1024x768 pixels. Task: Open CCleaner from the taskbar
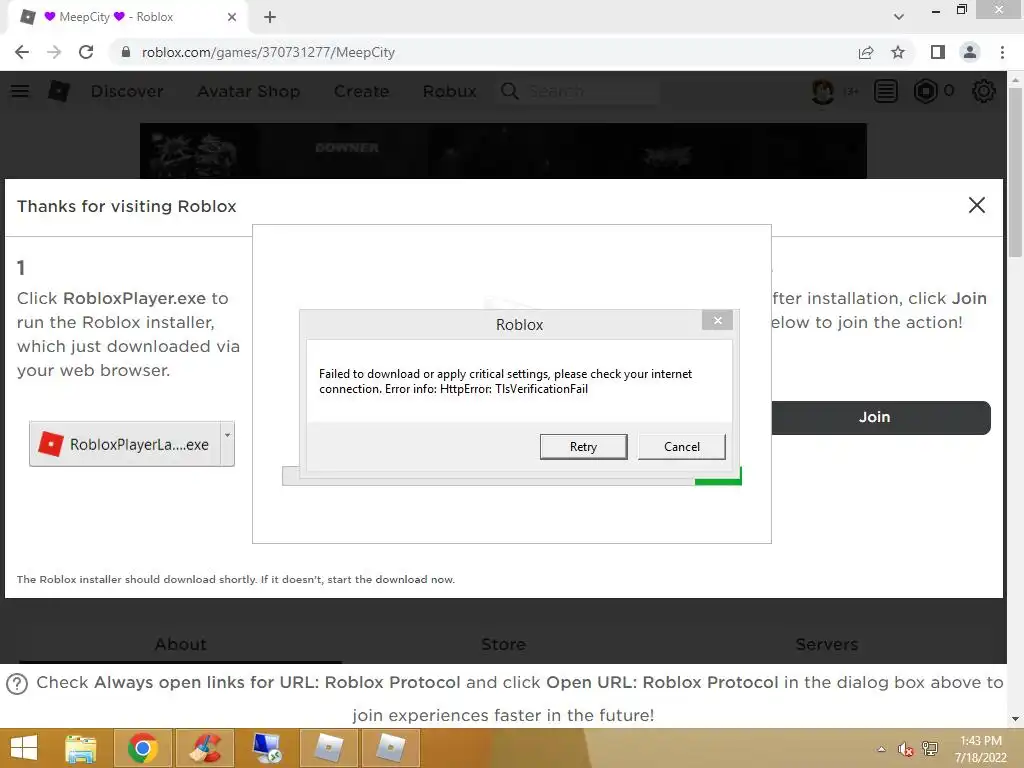click(205, 748)
